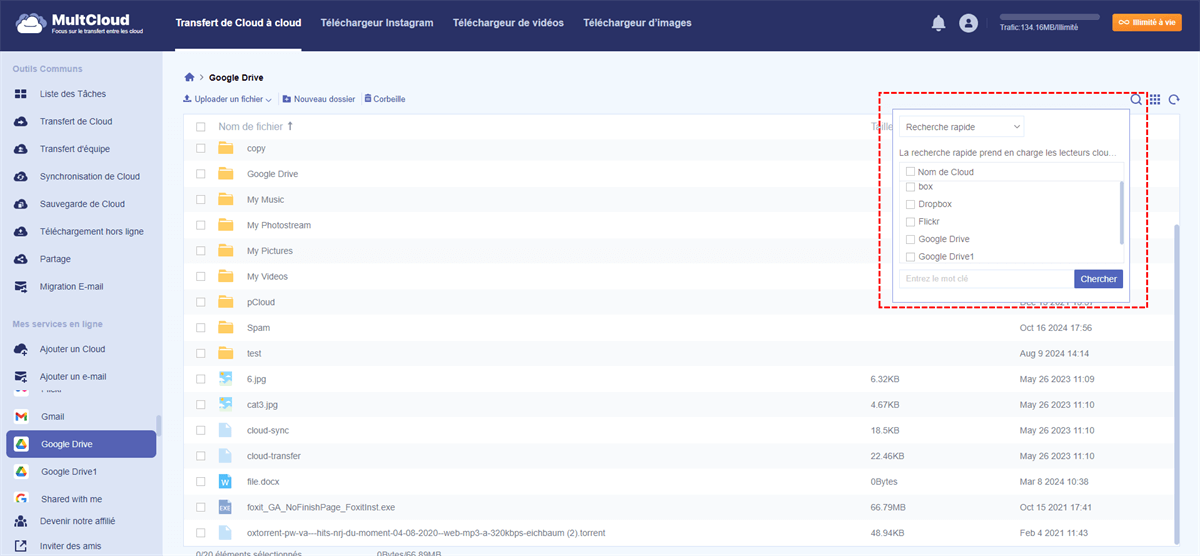Open Téléchargeur d'images tab
The width and height of the screenshot is (1200, 556).
(x=637, y=23)
